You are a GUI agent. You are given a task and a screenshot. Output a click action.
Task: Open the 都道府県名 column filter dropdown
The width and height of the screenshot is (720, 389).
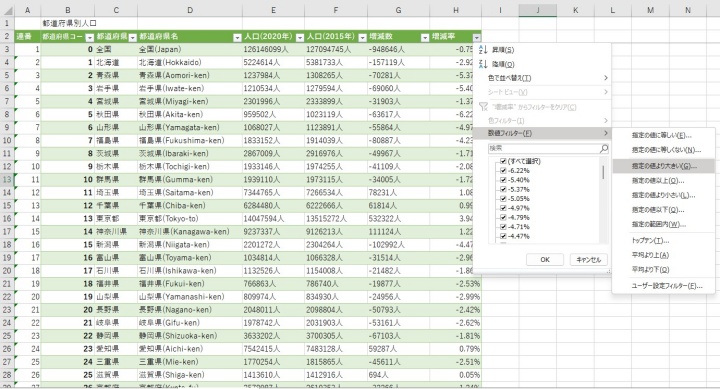pos(237,38)
